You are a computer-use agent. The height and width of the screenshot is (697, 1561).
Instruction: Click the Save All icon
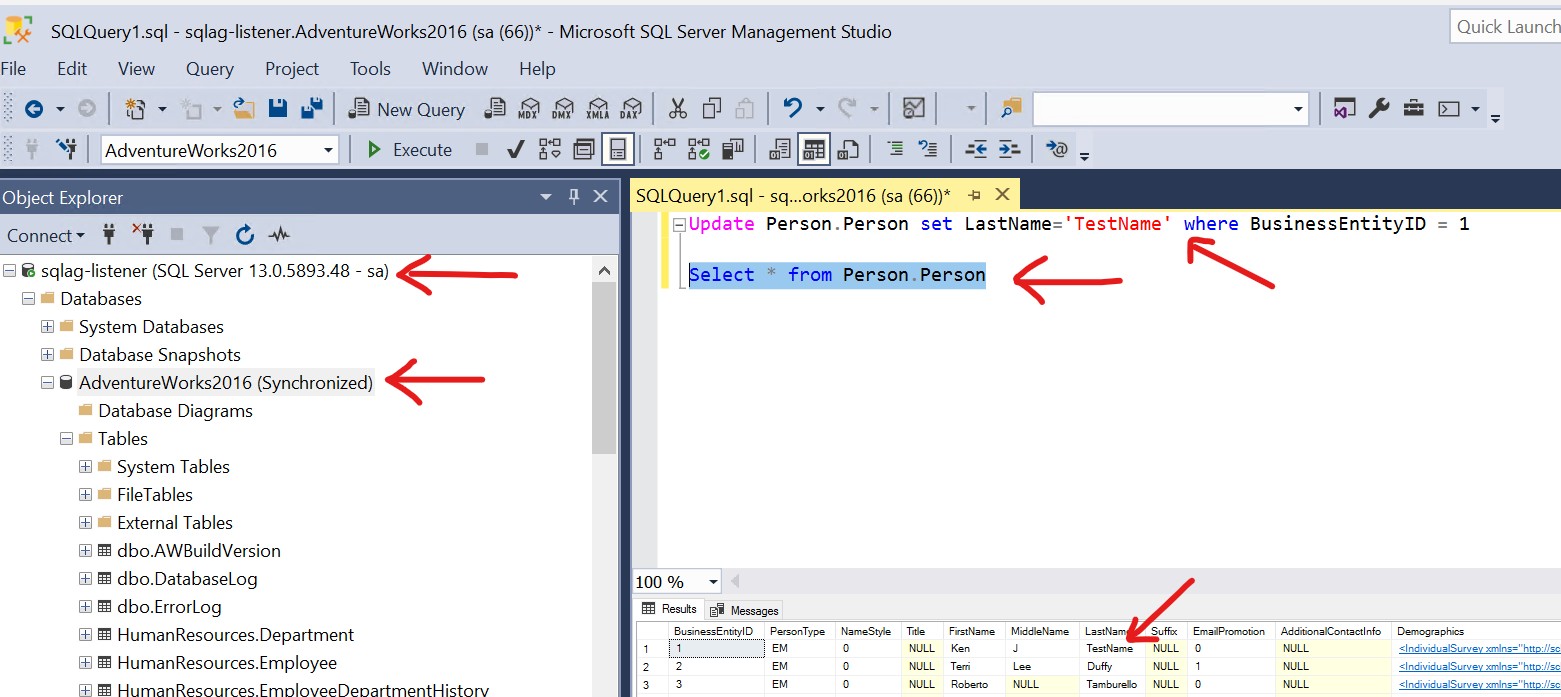coord(312,109)
